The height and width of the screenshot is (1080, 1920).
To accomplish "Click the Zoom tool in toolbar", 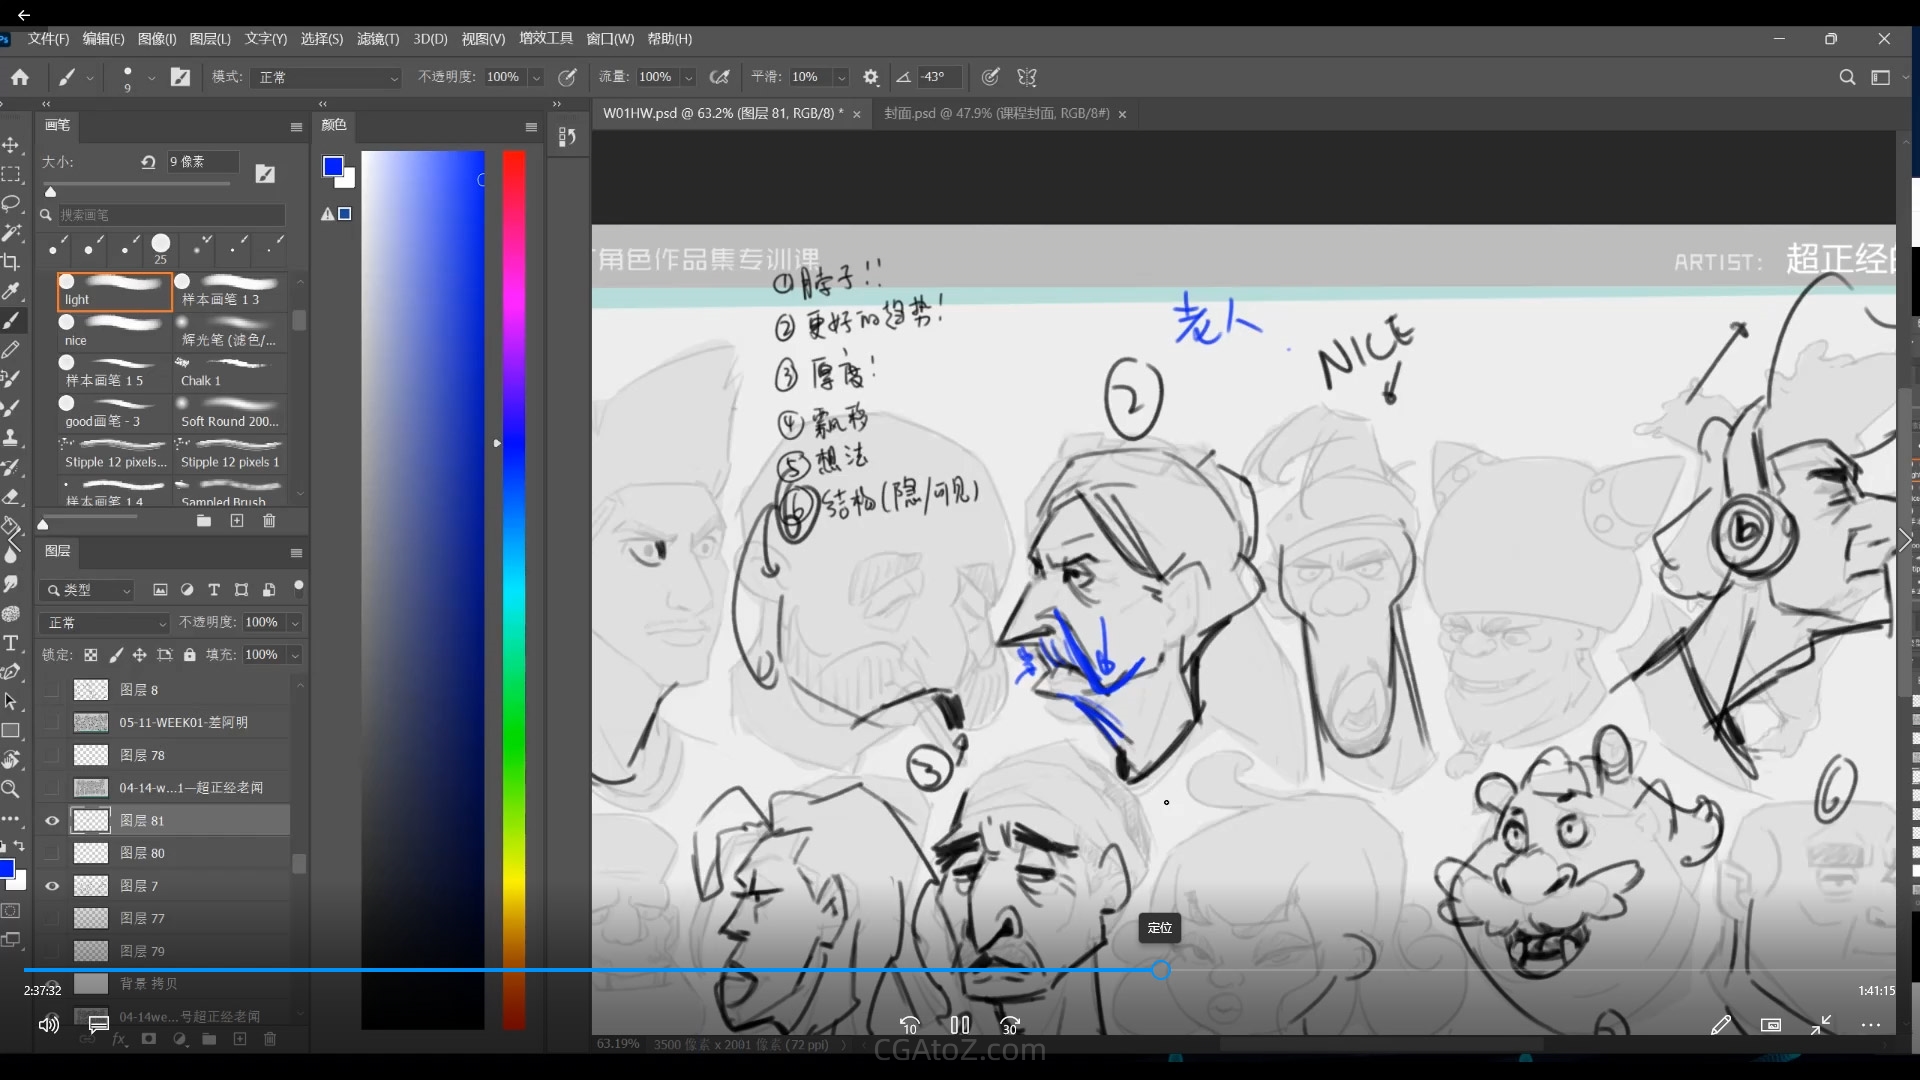I will [11, 789].
